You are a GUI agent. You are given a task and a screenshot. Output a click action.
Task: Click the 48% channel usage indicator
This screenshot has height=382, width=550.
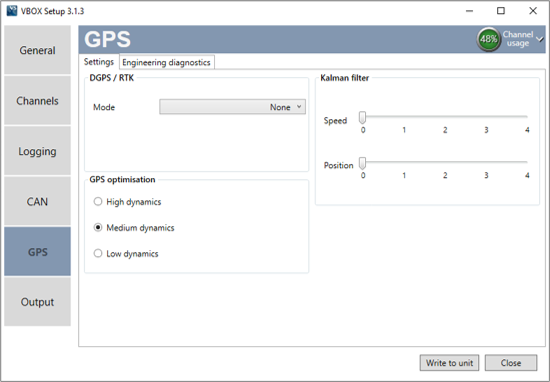[x=488, y=39]
